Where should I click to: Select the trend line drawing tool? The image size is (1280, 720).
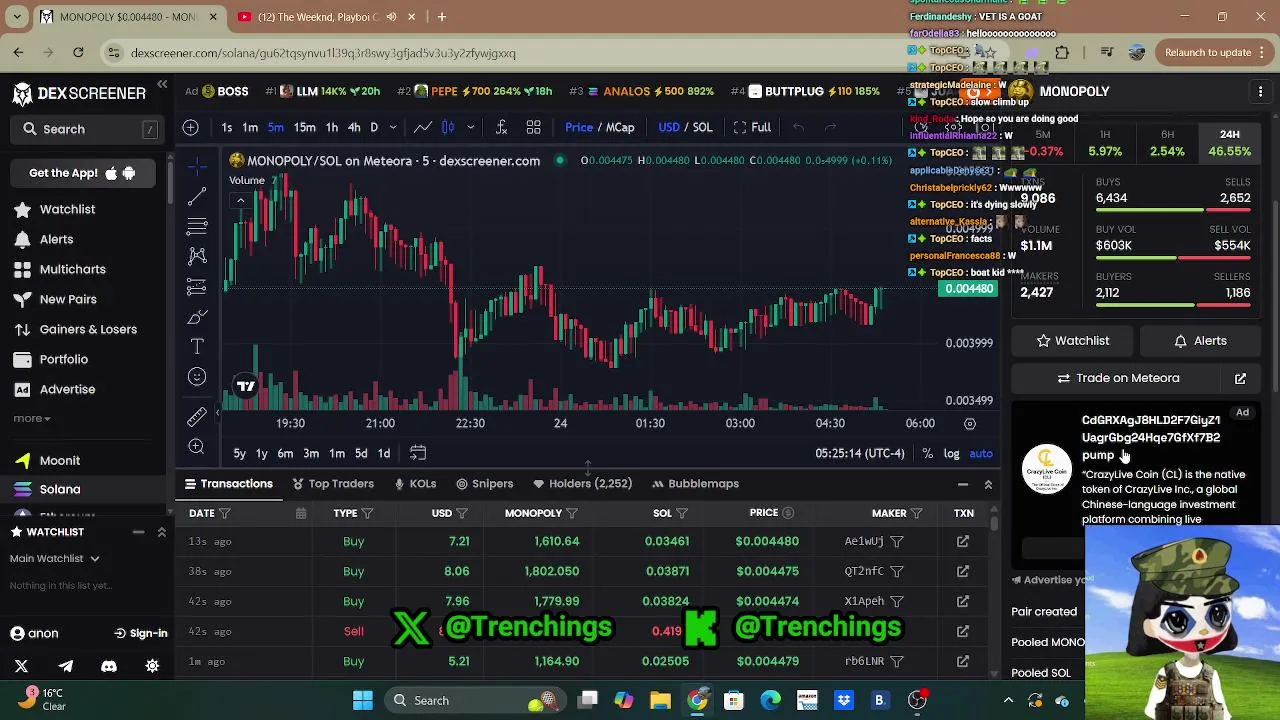pyautogui.click(x=197, y=196)
